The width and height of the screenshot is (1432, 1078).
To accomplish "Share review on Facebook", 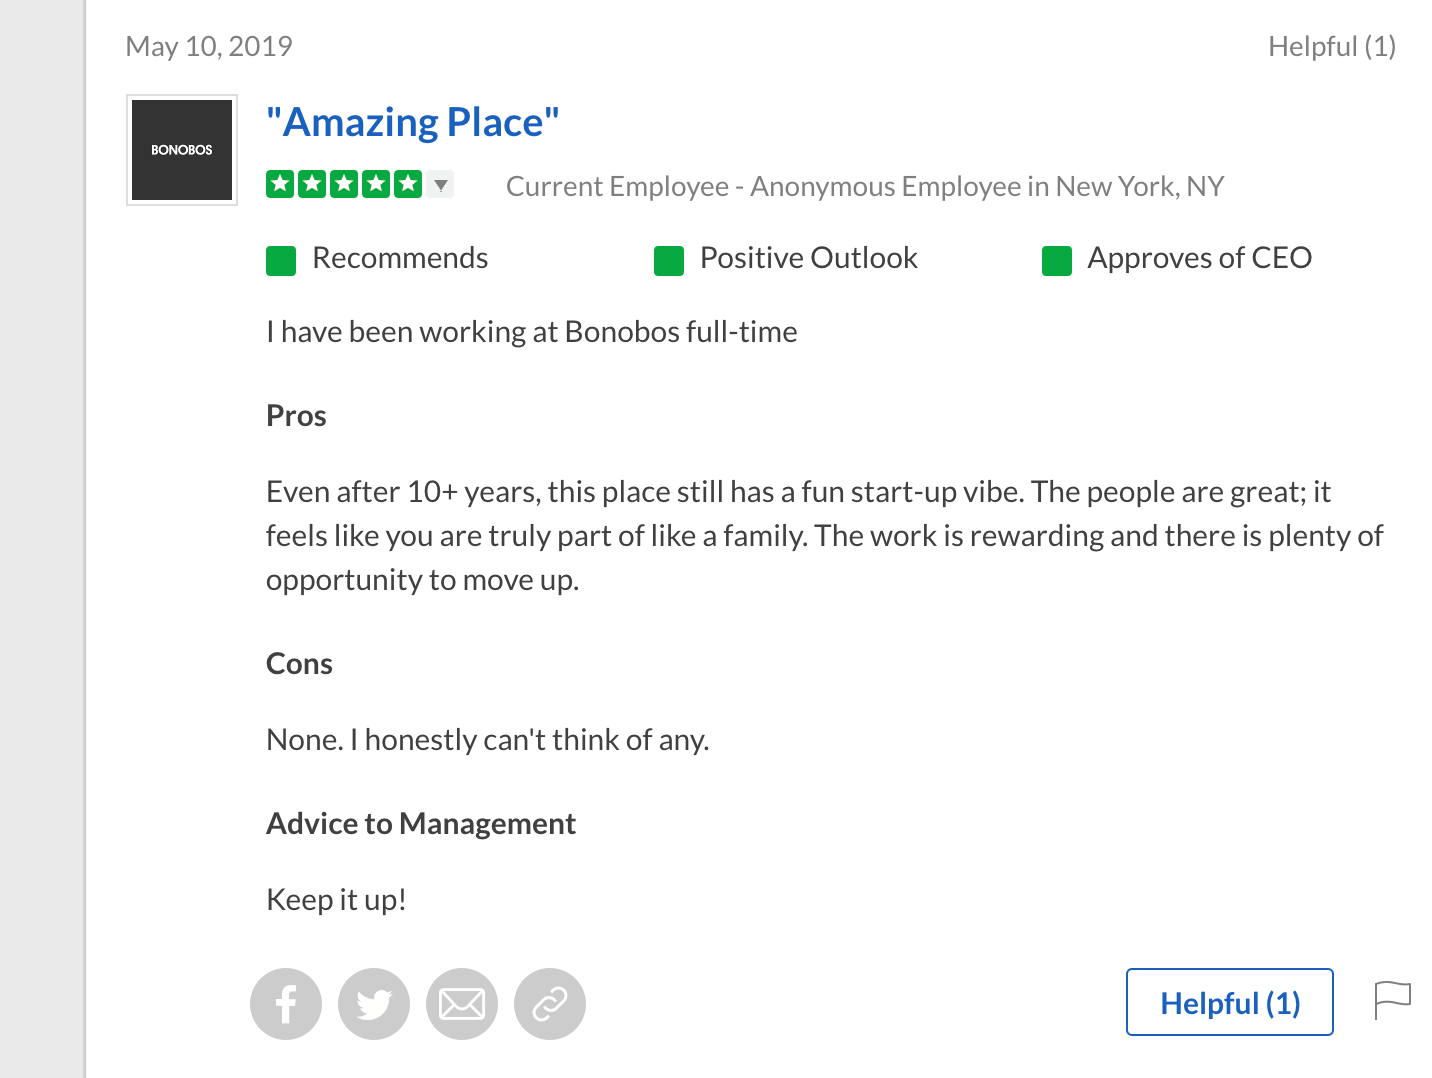I will 286,1004.
